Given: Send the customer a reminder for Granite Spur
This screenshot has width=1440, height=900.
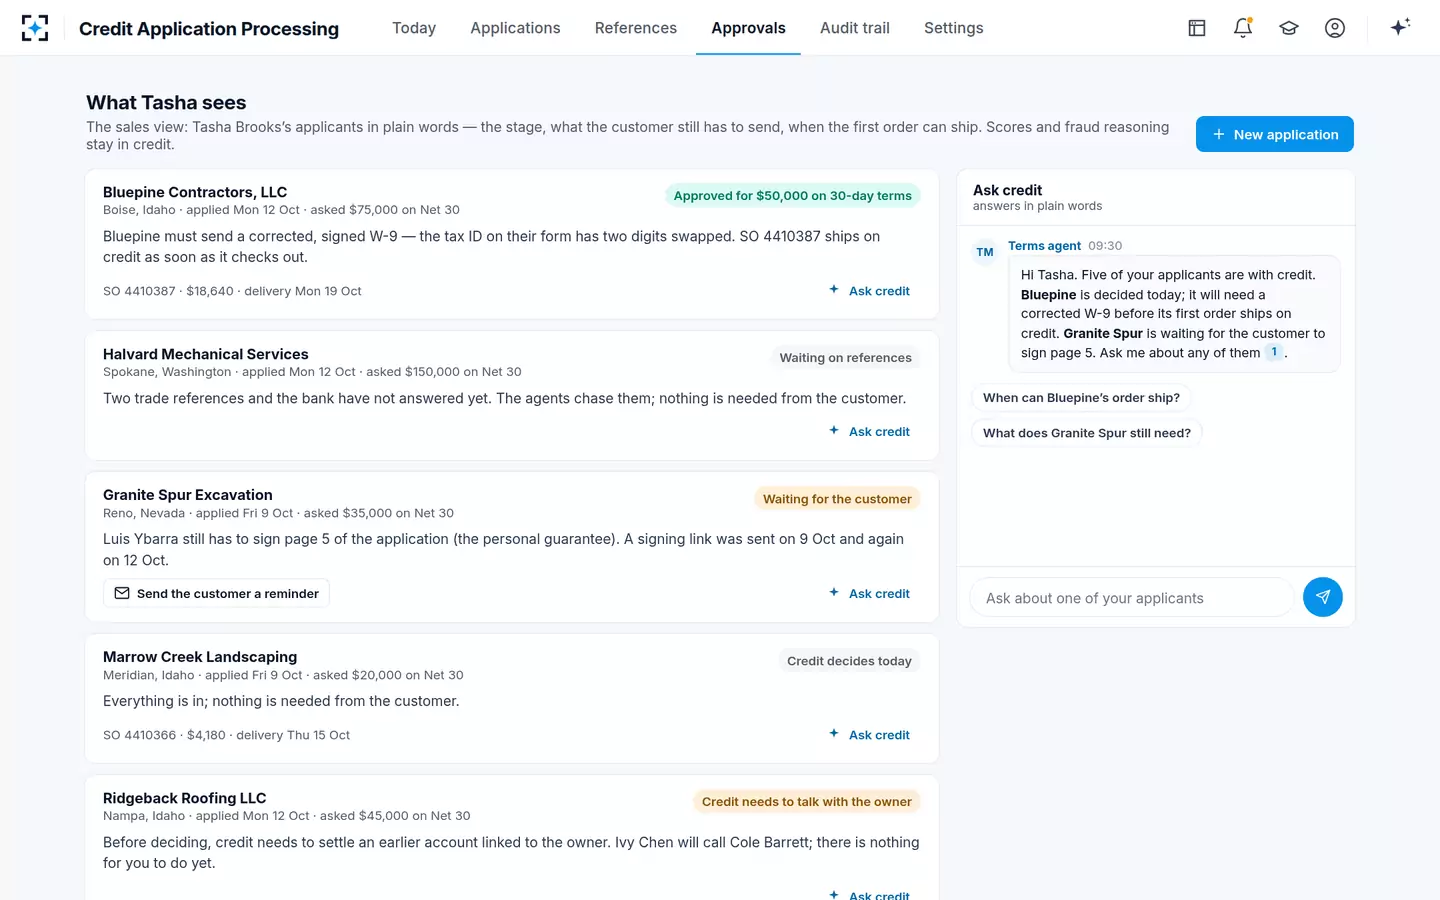Looking at the screenshot, I should point(216,593).
